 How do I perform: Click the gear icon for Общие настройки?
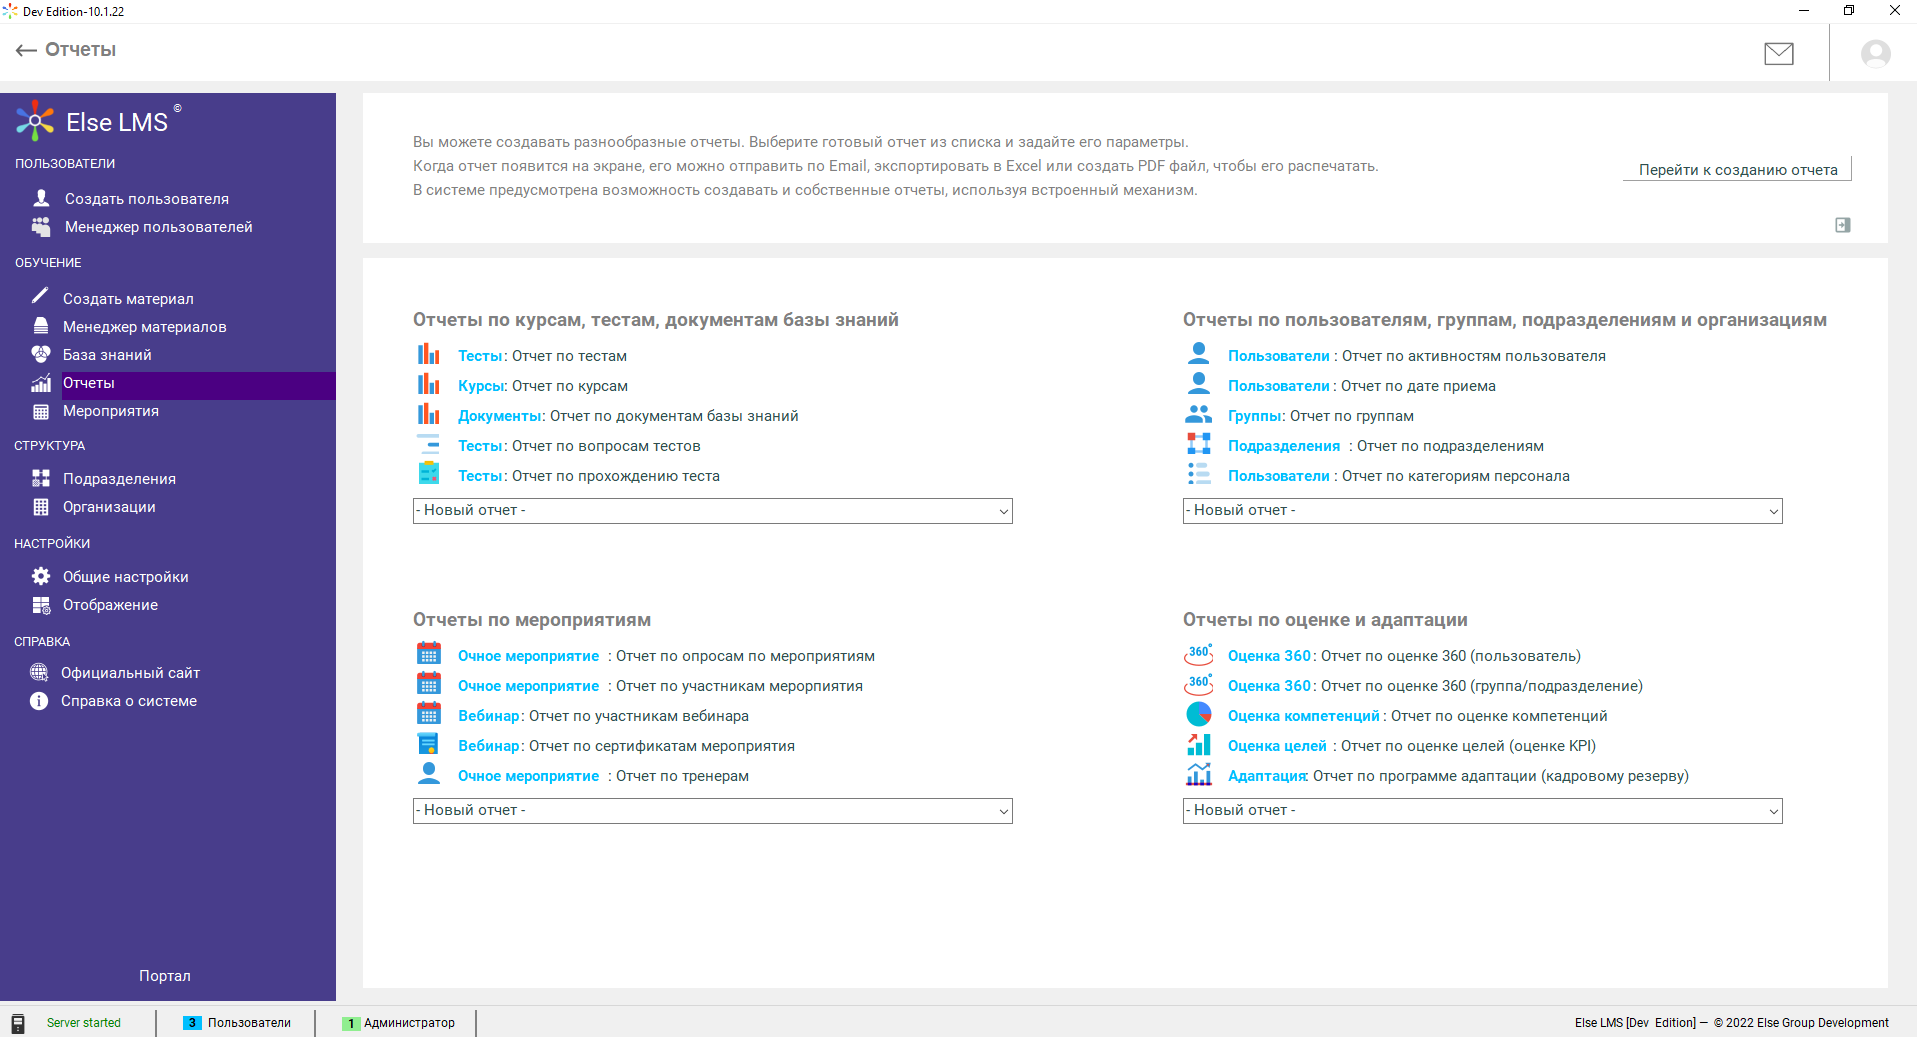41,576
